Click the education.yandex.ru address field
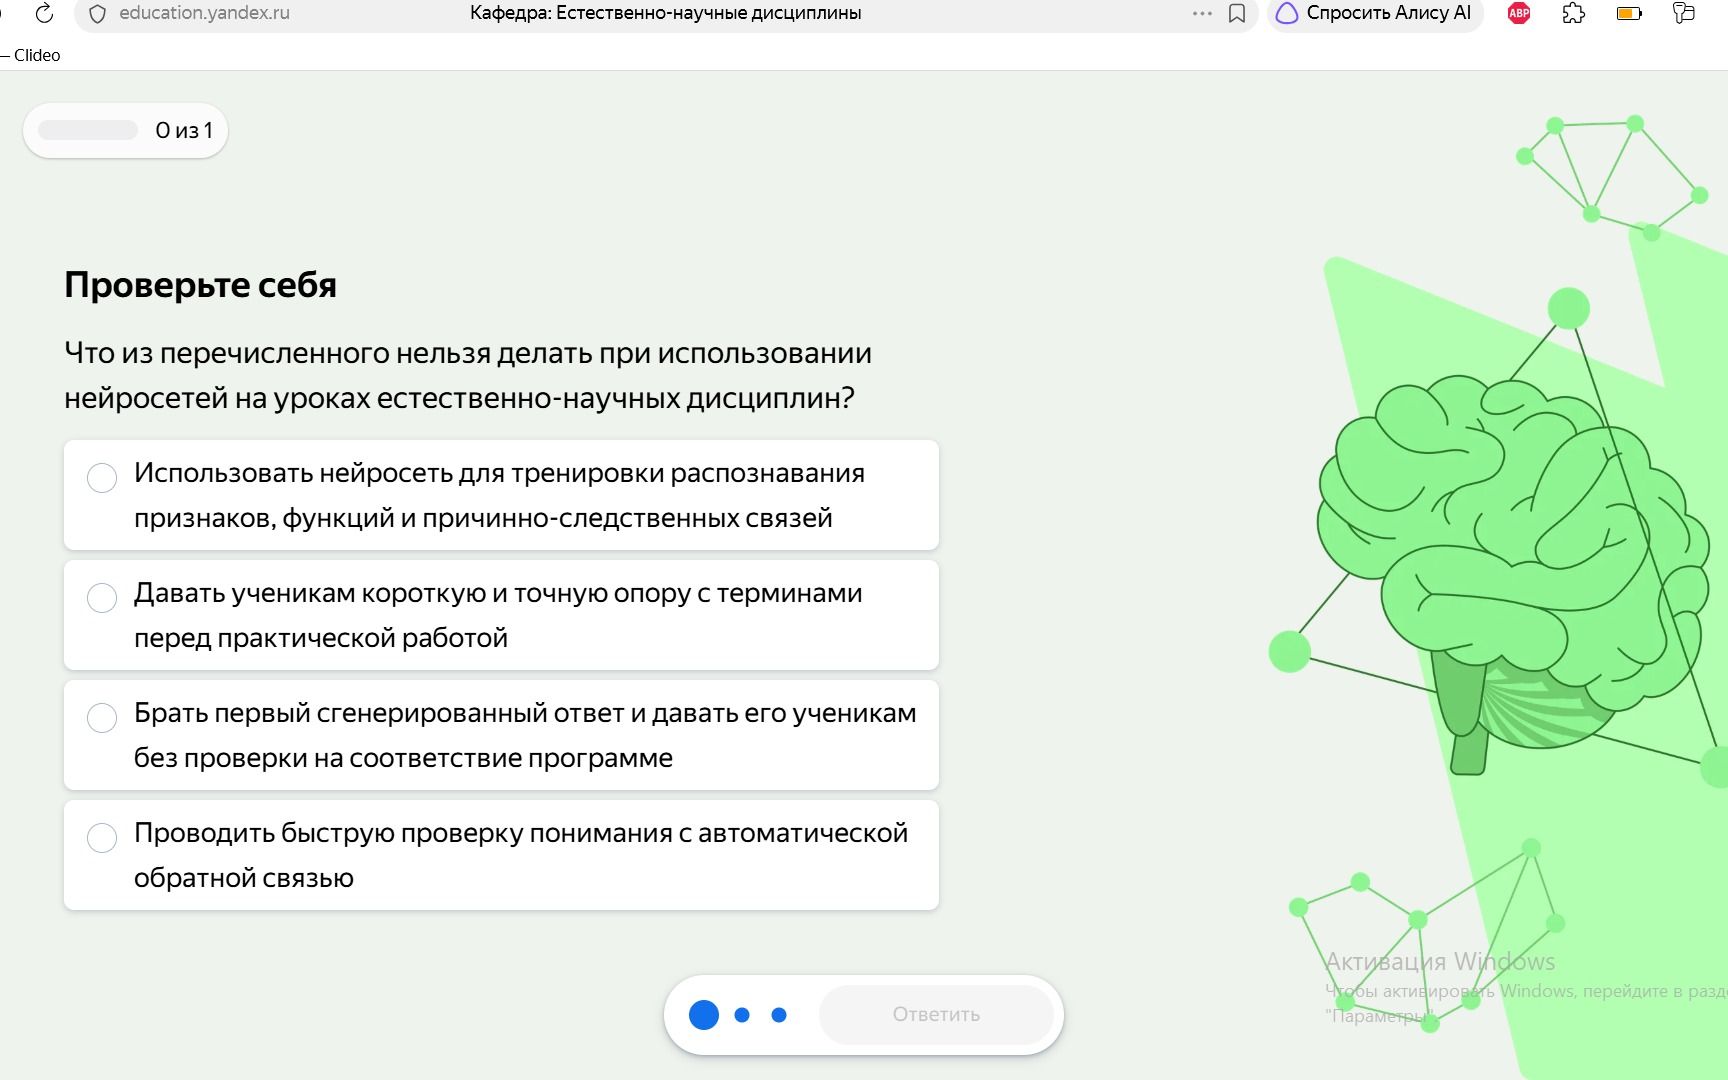Image resolution: width=1728 pixels, height=1080 pixels. (x=204, y=14)
